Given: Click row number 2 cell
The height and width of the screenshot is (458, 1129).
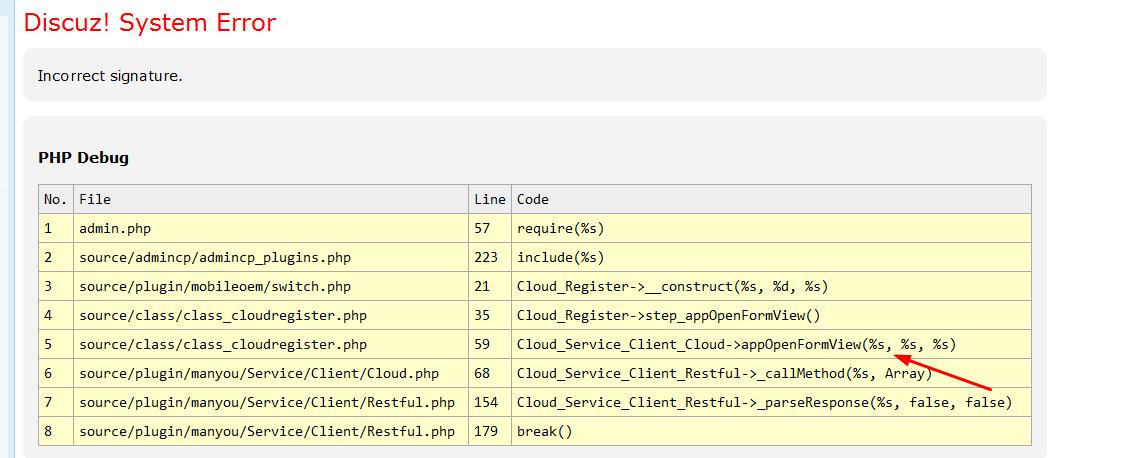Looking at the screenshot, I should [x=56, y=257].
